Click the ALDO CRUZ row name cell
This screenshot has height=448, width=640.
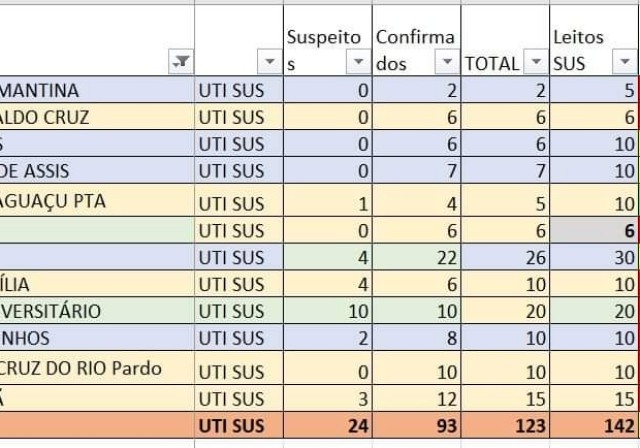[97, 117]
